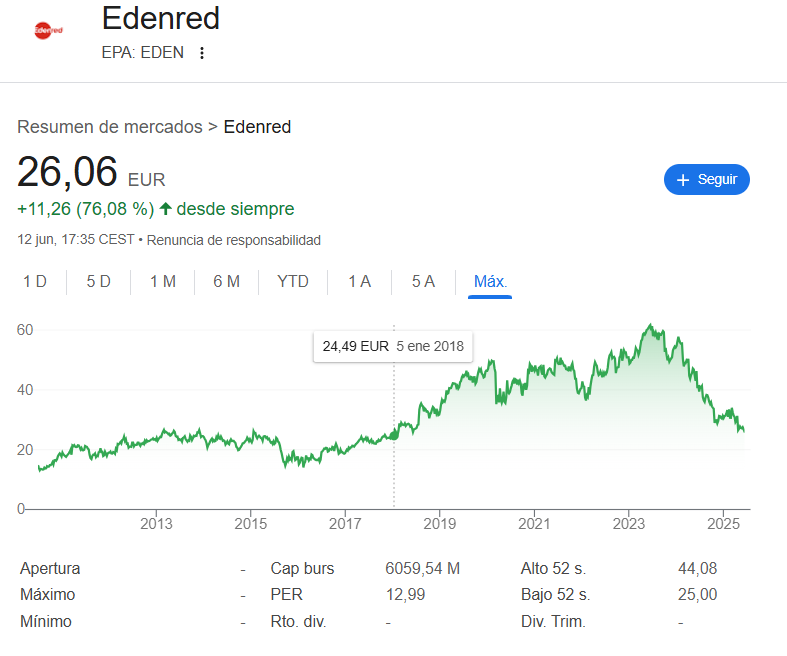This screenshot has width=787, height=656.
Task: Show the 5 A chart range
Action: coord(423,282)
